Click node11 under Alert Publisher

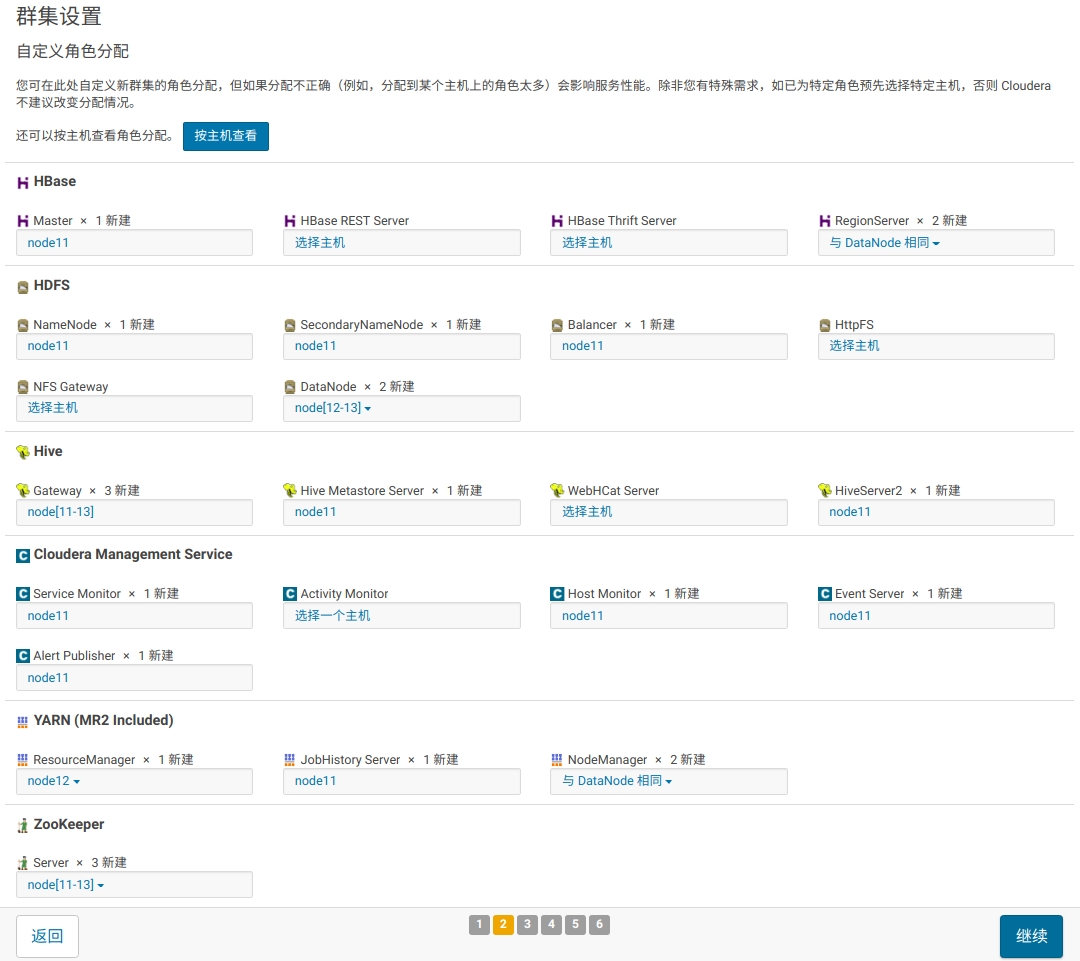tap(48, 678)
